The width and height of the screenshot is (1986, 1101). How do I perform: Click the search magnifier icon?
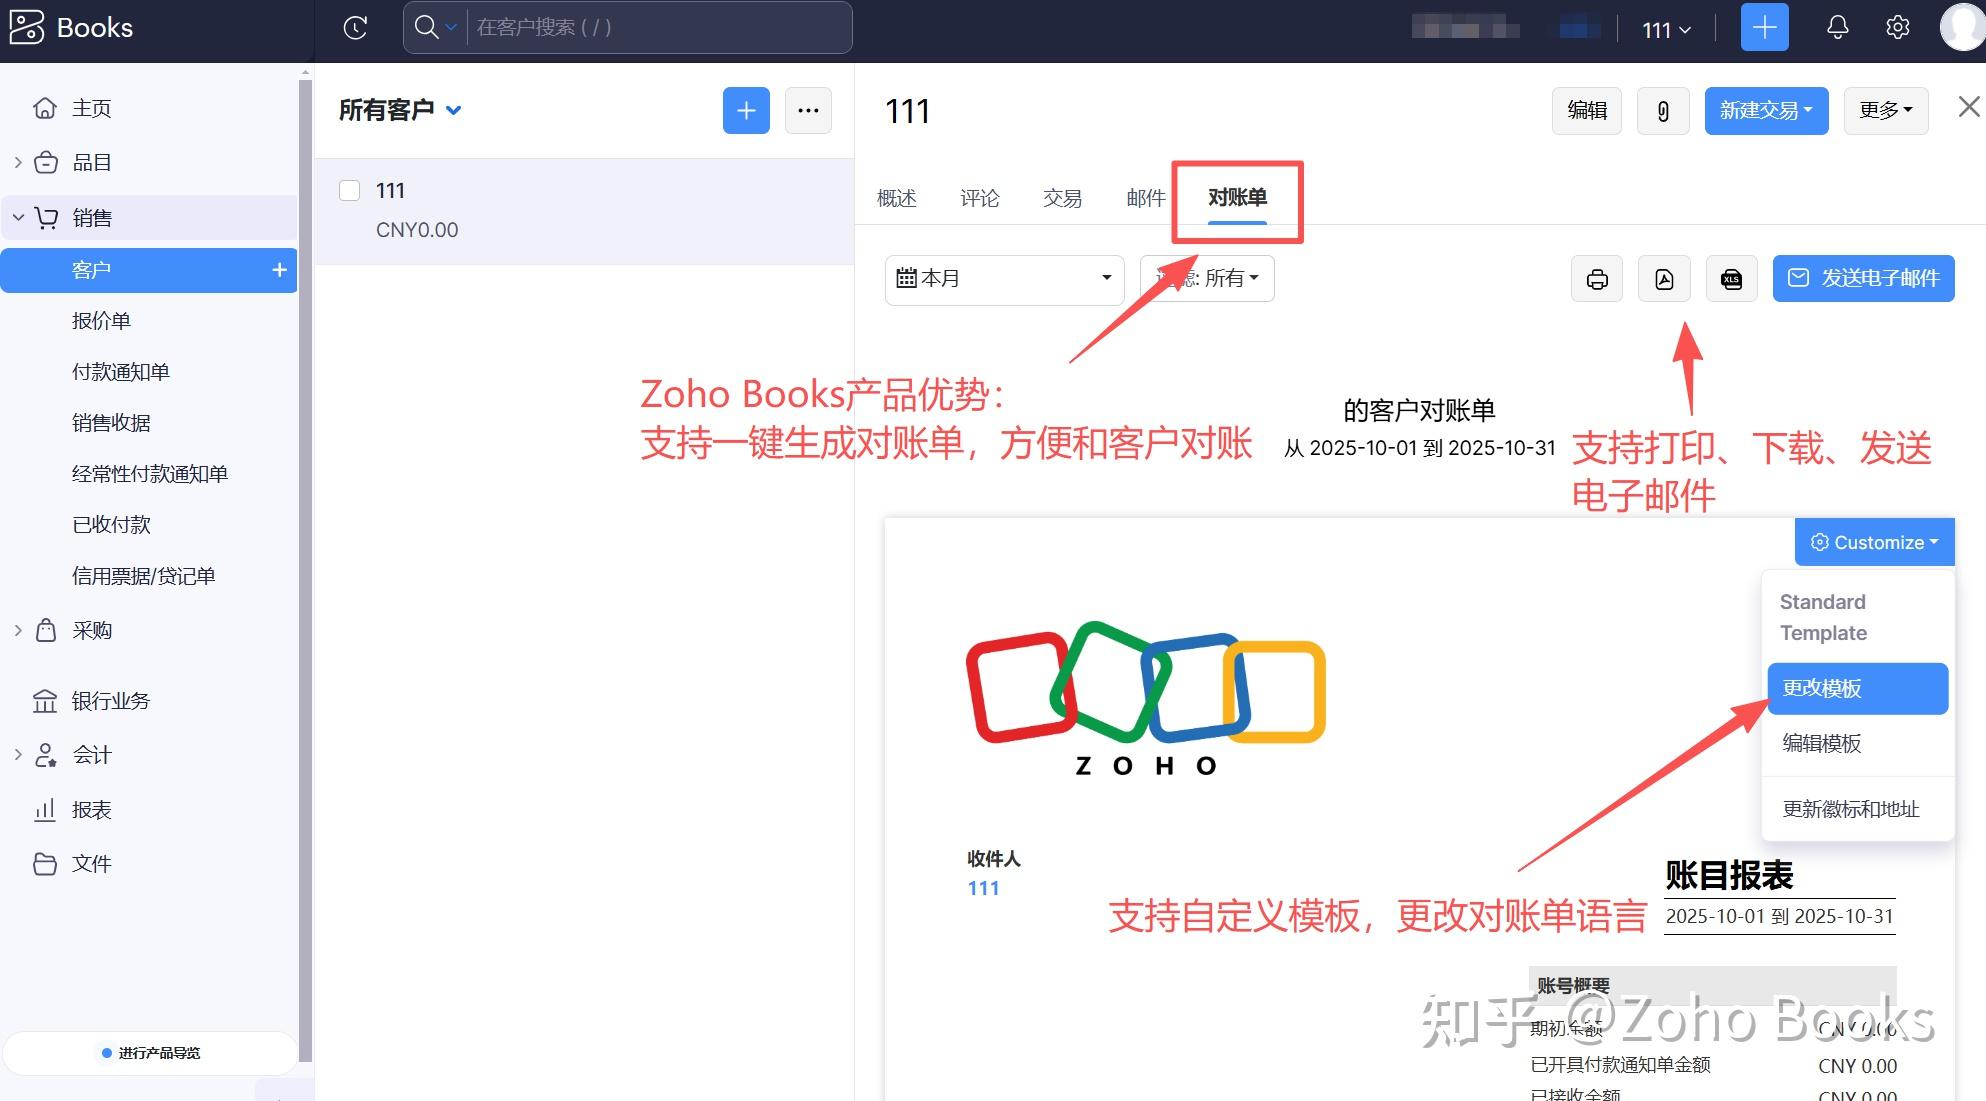426,27
